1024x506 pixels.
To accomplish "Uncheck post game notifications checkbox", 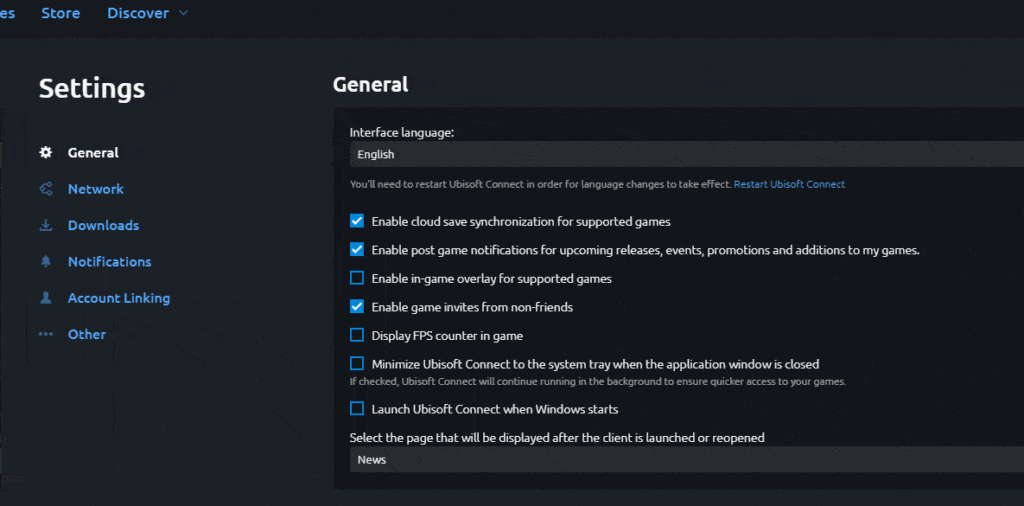I will tap(357, 249).
